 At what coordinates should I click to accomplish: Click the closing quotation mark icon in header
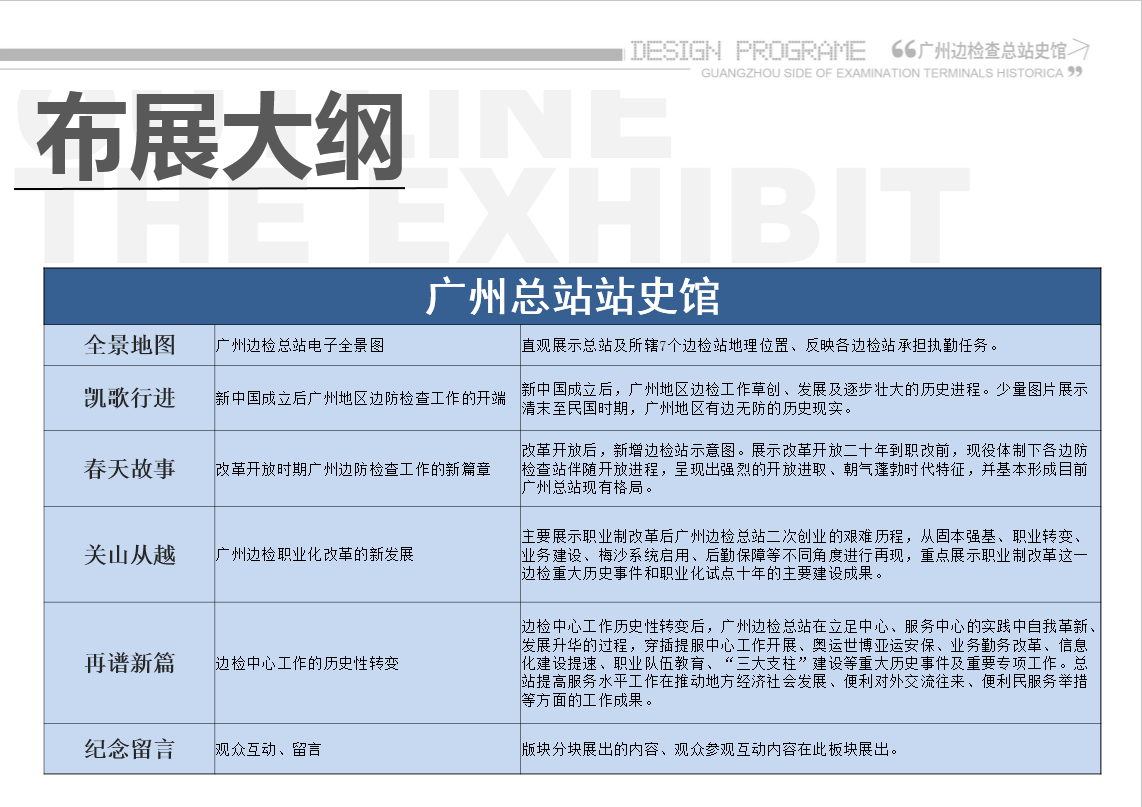pos(1075,72)
